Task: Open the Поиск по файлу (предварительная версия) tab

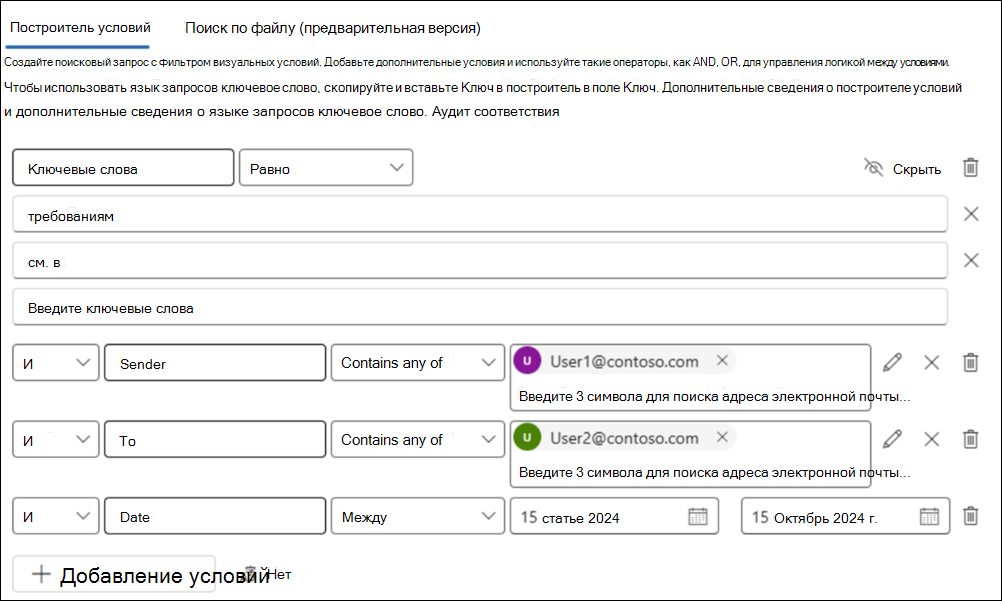Action: pos(332,27)
